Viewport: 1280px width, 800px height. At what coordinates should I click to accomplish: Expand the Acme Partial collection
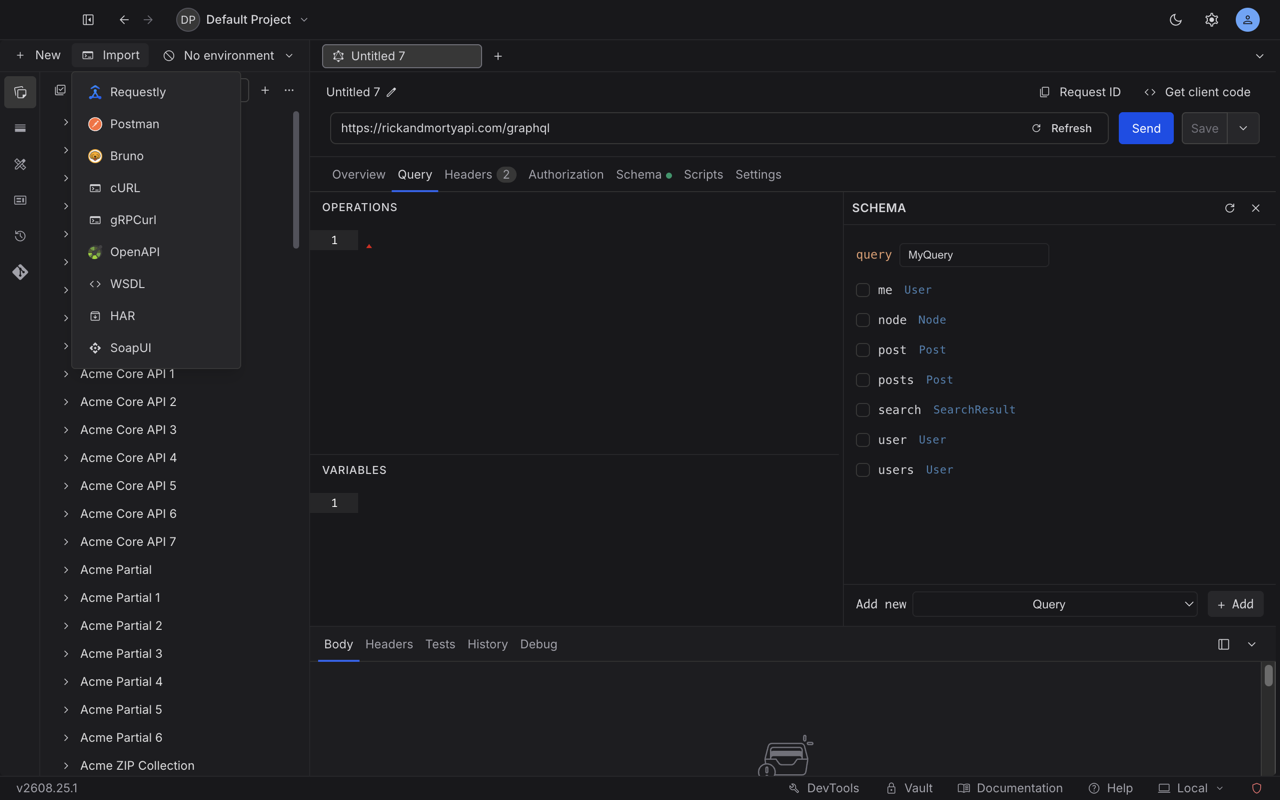(66, 570)
